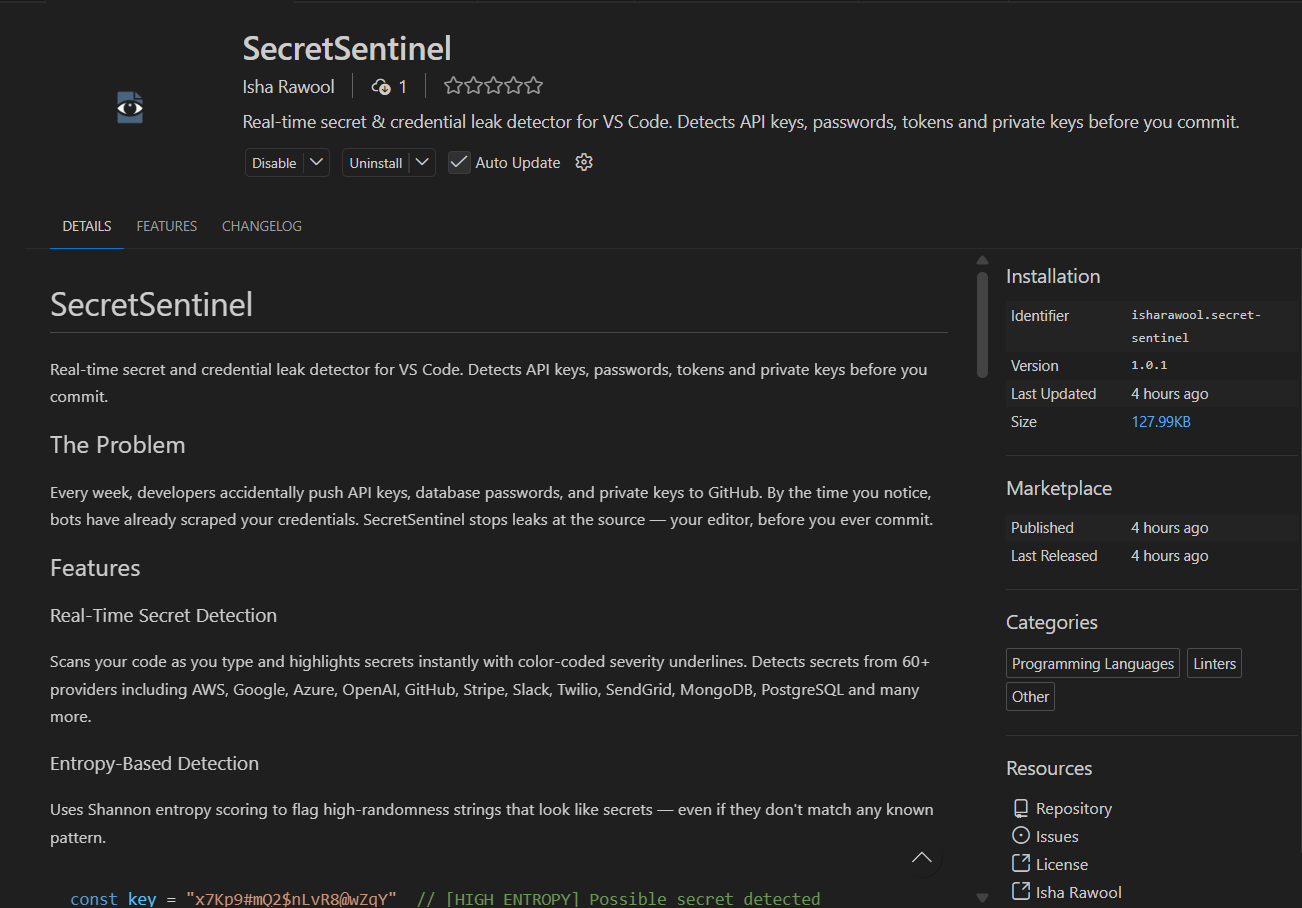Click the identifier isharawool.secret-sentinel value

(1196, 326)
